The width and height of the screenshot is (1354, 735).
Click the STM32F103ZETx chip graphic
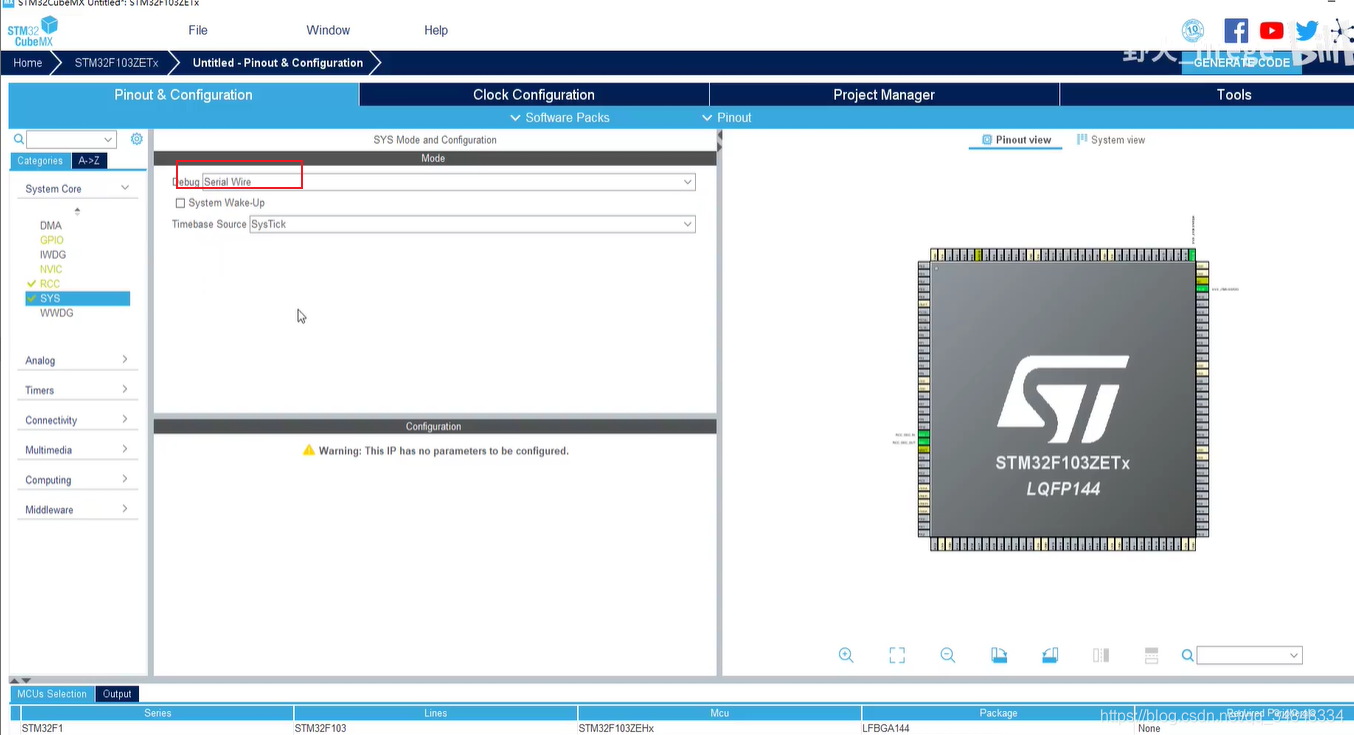[1062, 400]
